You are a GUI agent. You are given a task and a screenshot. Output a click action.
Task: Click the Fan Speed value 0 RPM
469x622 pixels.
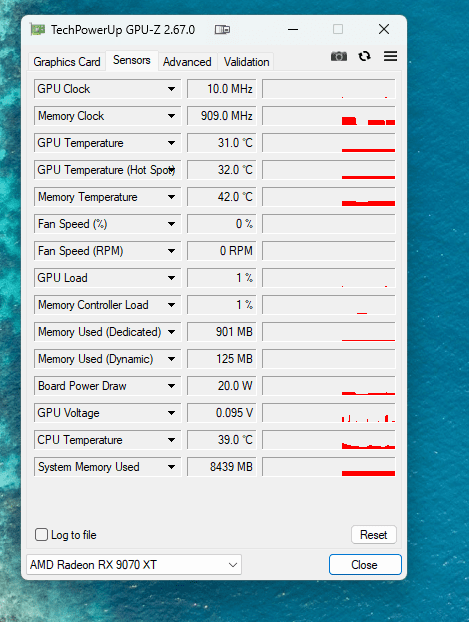222,251
